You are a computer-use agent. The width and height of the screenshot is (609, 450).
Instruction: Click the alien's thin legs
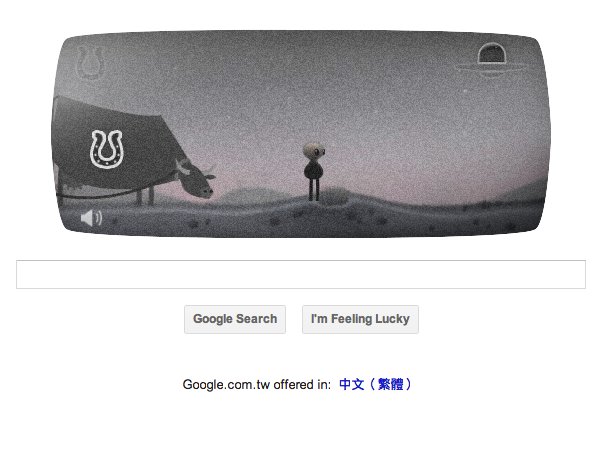coord(314,189)
